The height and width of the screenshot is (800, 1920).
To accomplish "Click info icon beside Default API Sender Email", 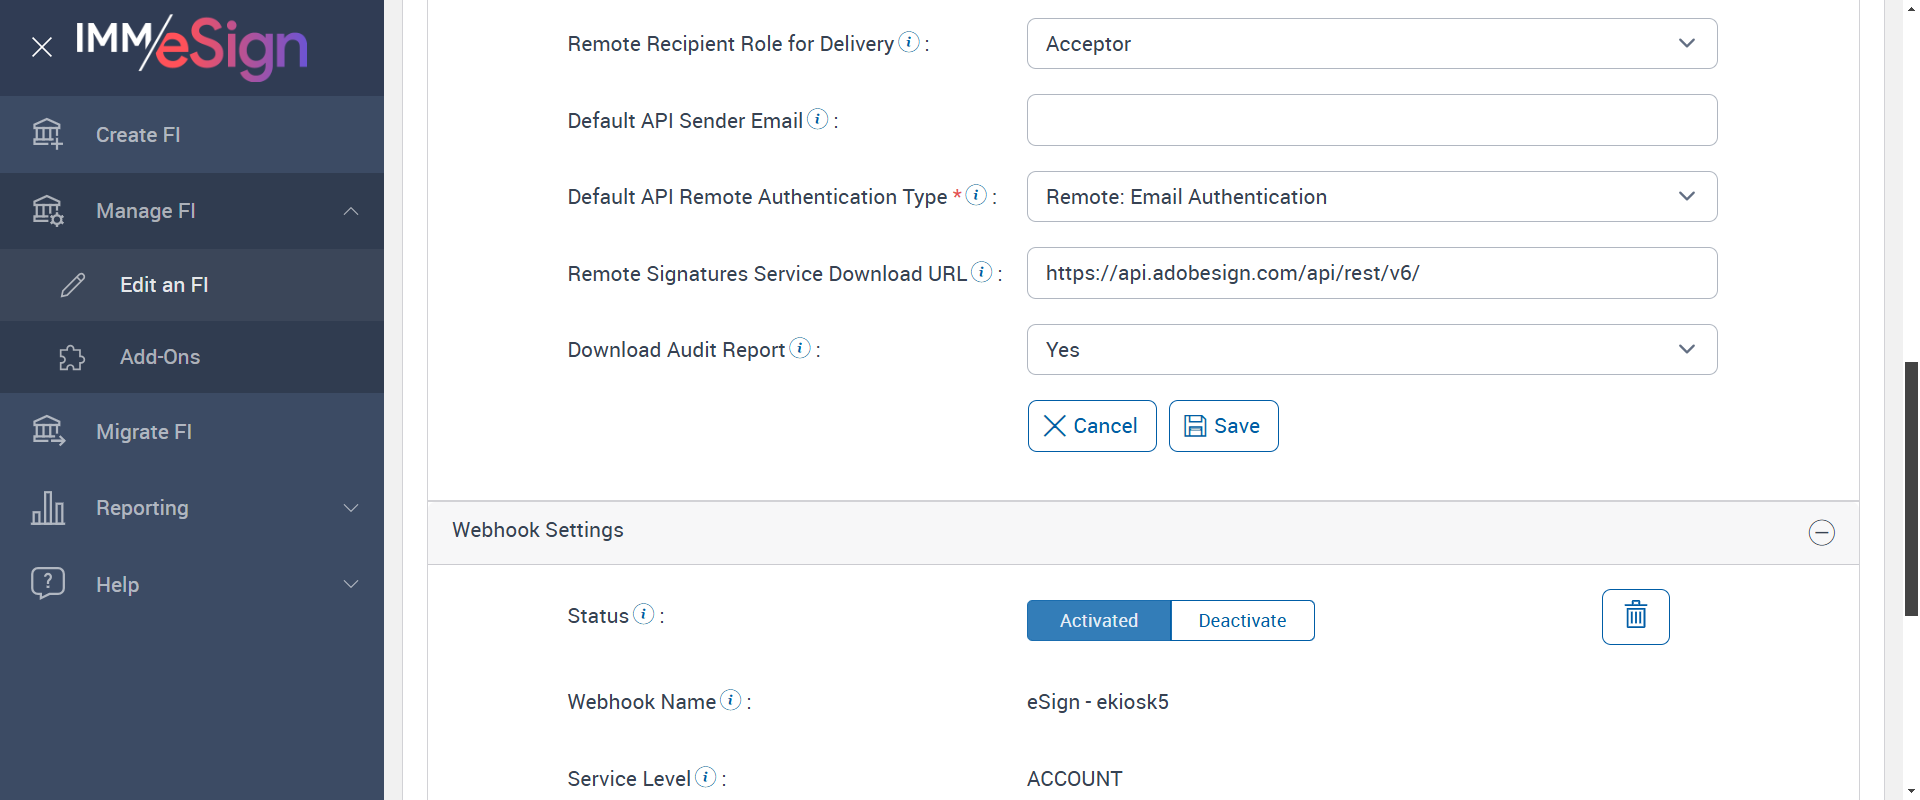I will click(818, 119).
